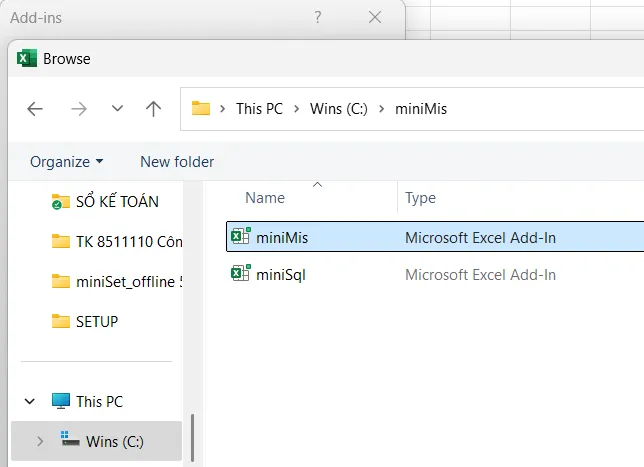Click Excel icon in Browse title bar

(27, 58)
